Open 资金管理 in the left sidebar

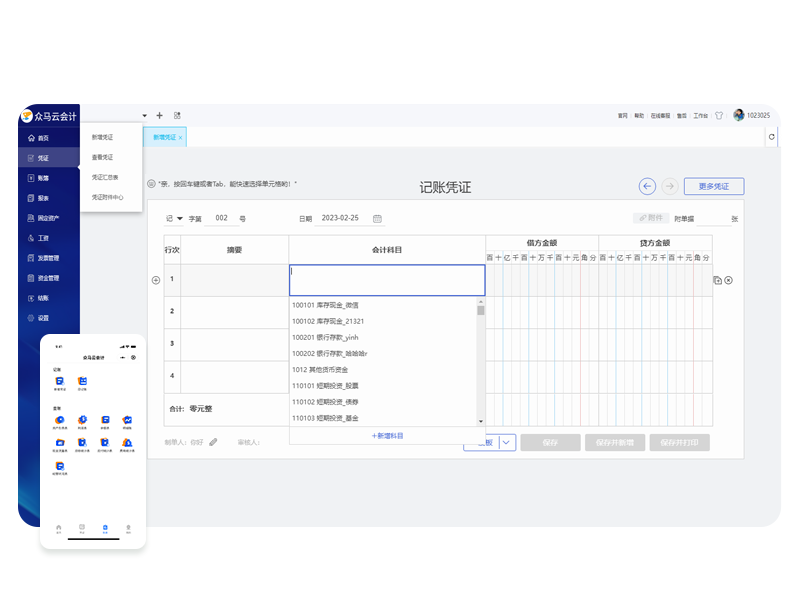click(x=43, y=278)
